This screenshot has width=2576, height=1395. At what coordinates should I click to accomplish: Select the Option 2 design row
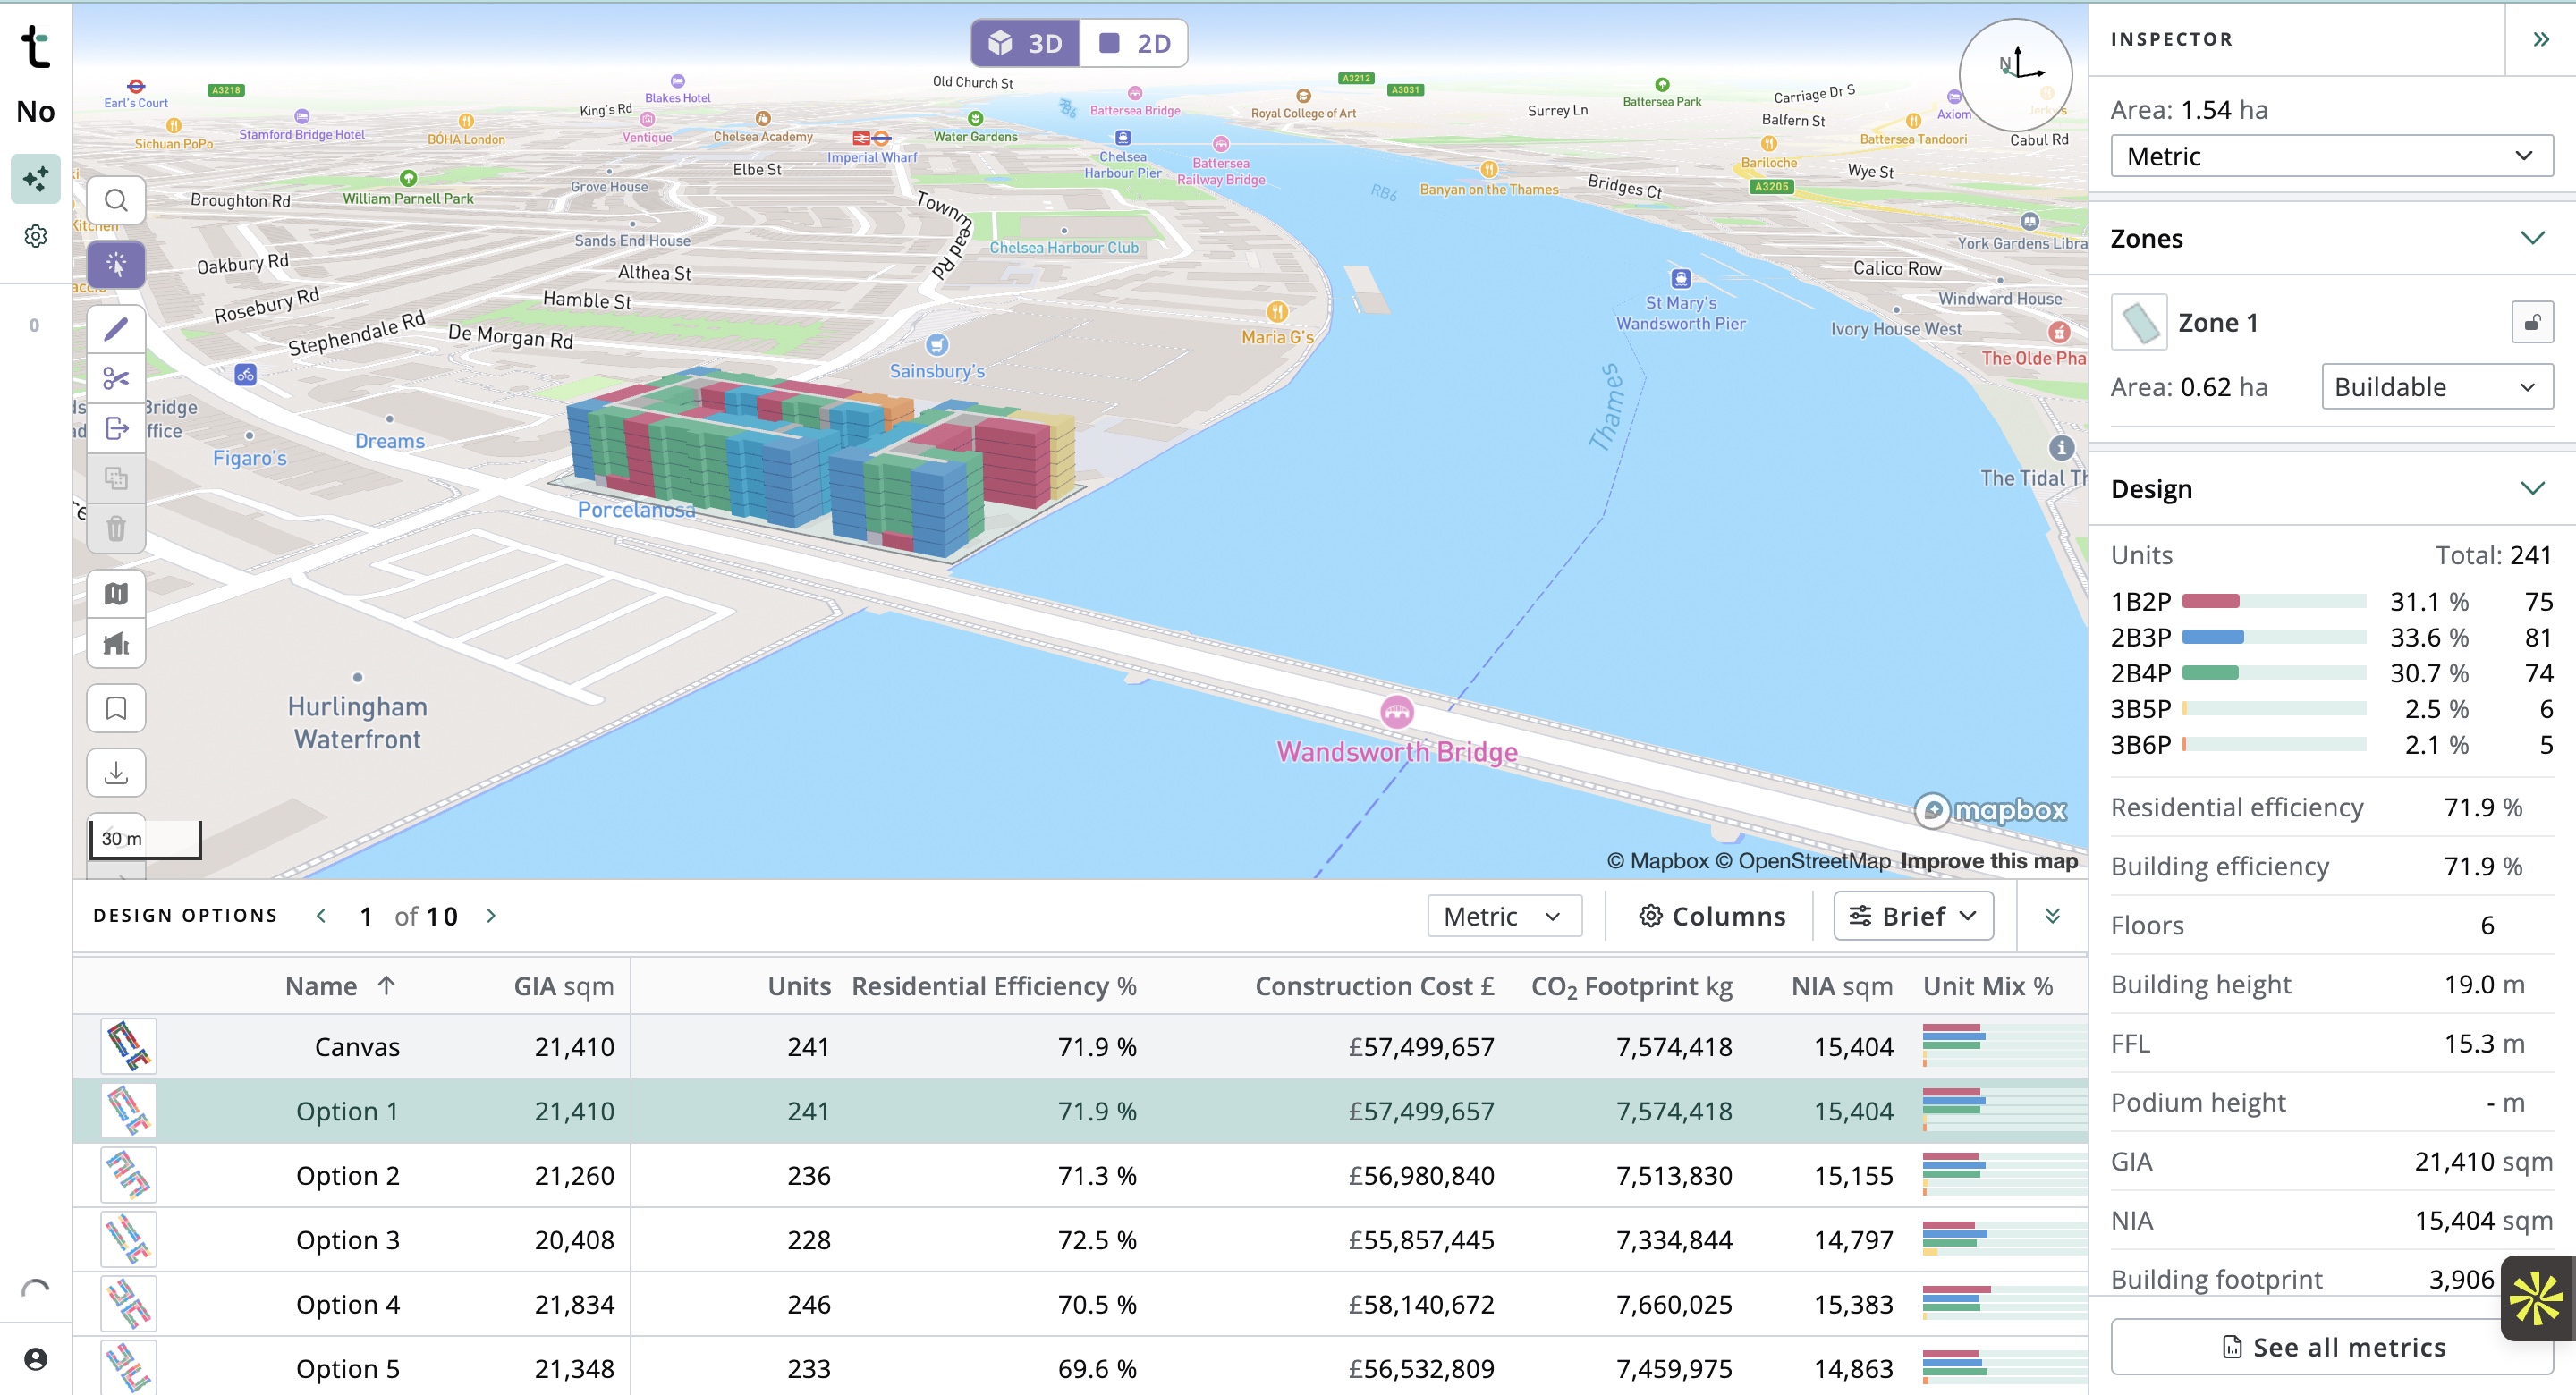pyautogui.click(x=1080, y=1175)
